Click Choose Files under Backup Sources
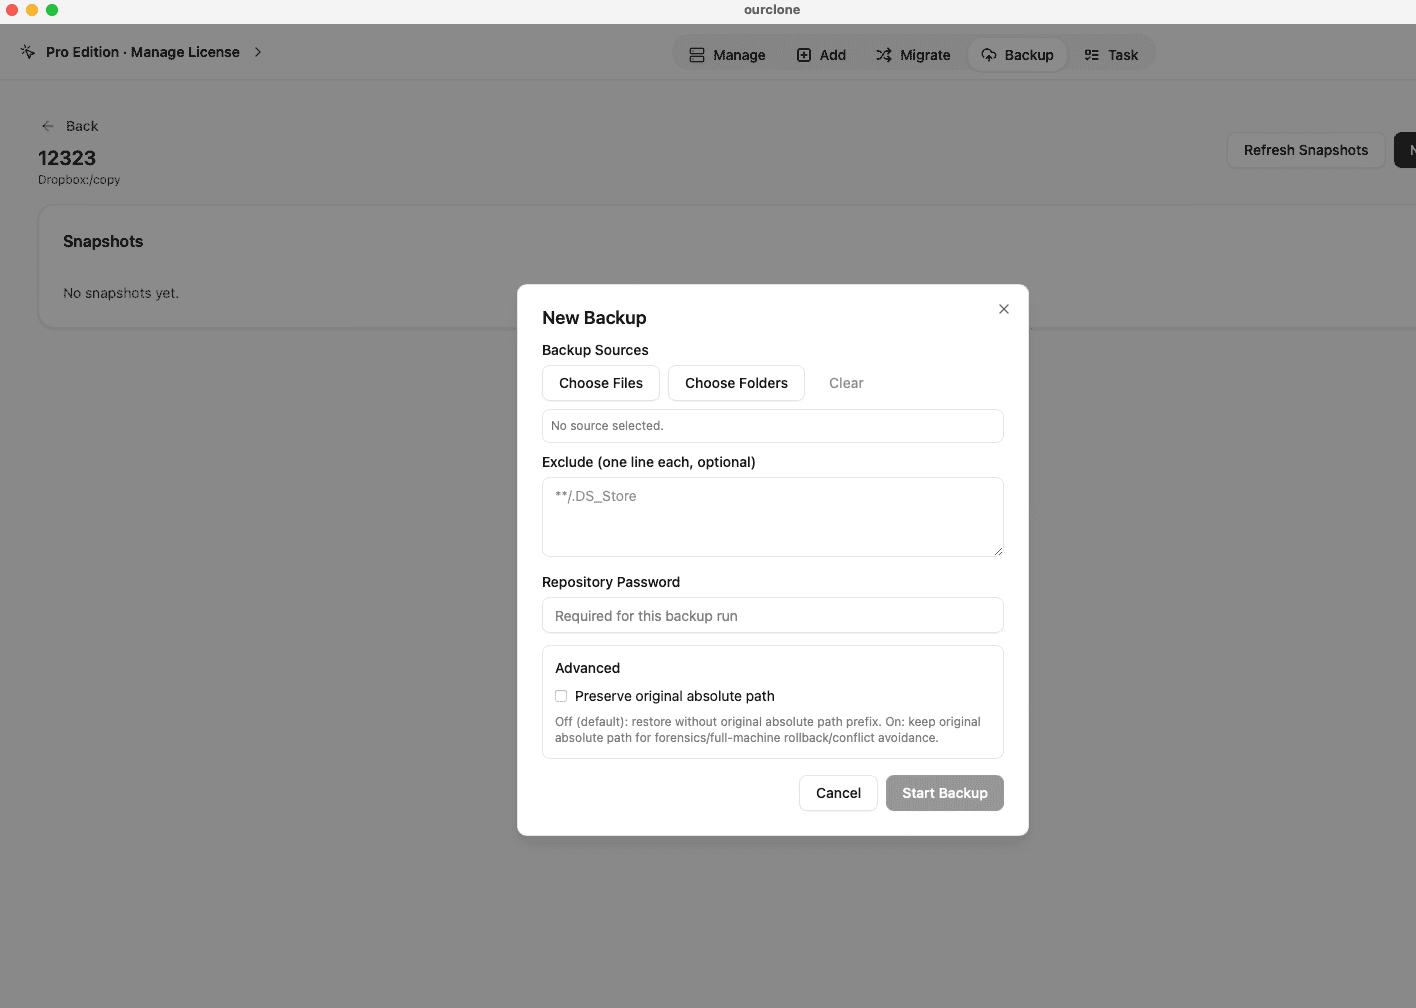 (x=600, y=383)
